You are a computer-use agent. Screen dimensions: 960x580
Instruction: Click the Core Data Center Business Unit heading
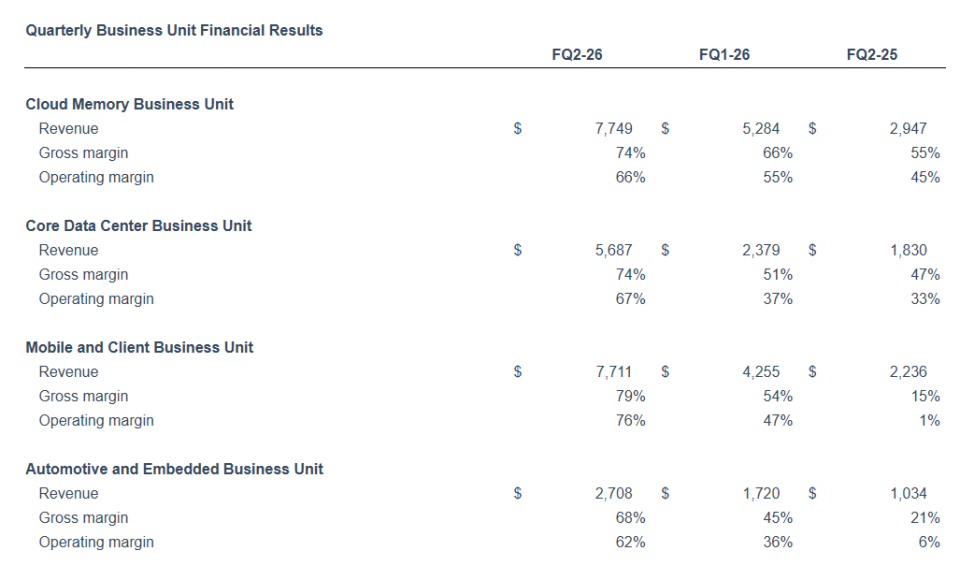point(138,226)
